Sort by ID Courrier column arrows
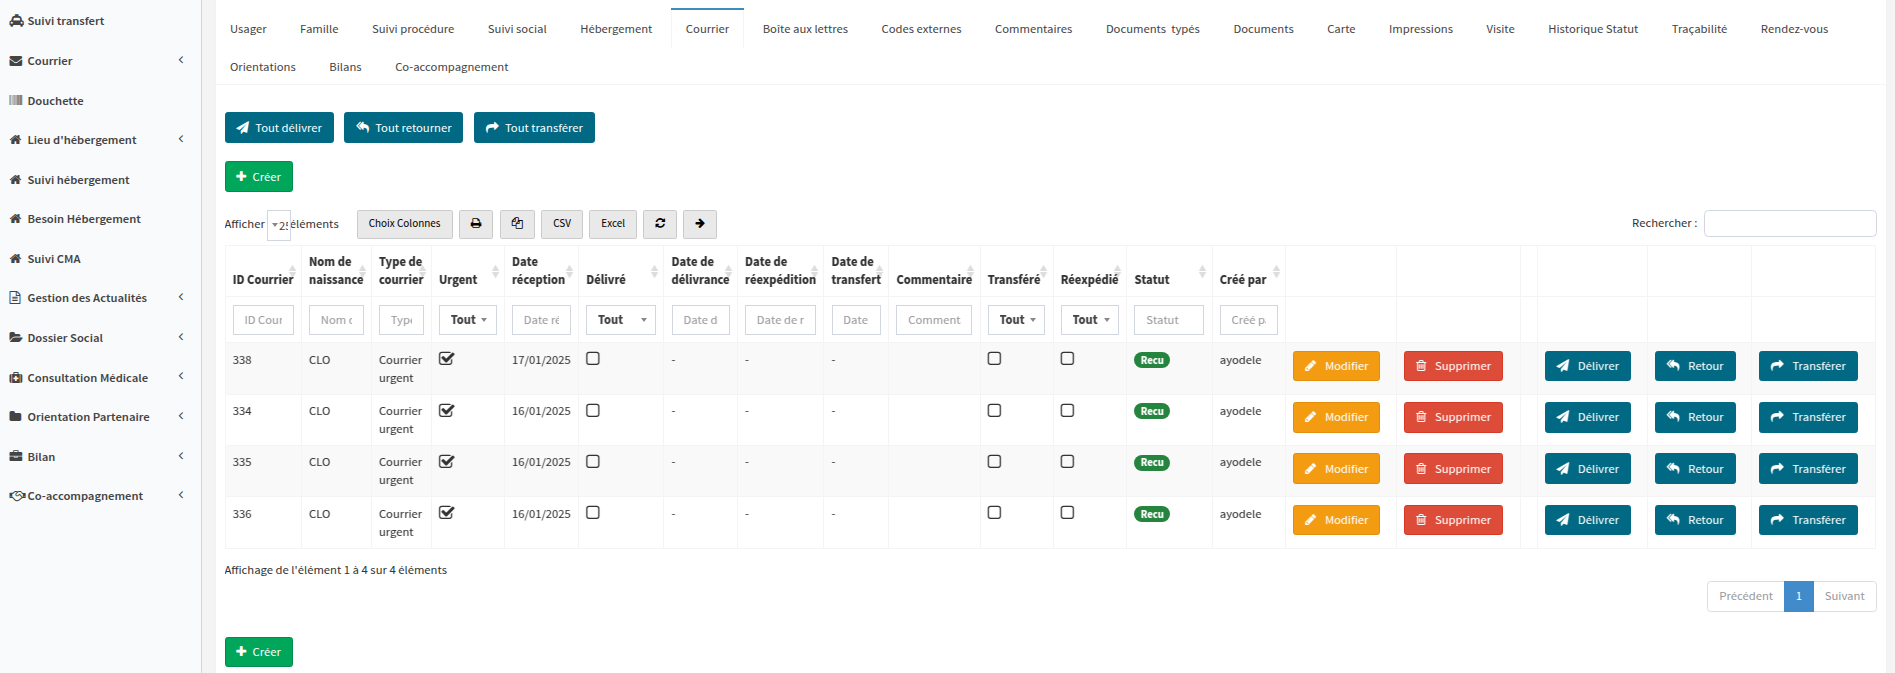The width and height of the screenshot is (1895, 673). tap(292, 271)
